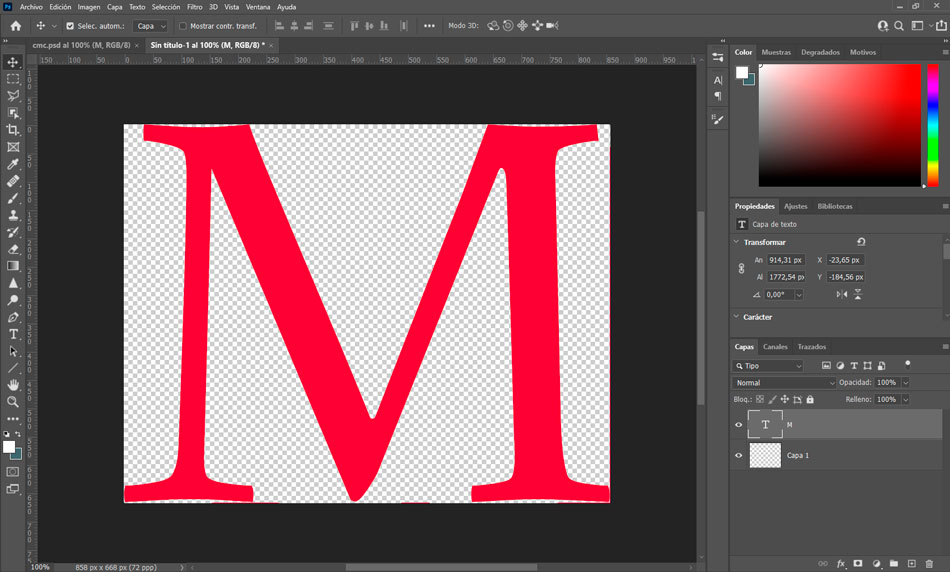Switch to the Canales tab
The width and height of the screenshot is (950, 572).
pyautogui.click(x=775, y=347)
